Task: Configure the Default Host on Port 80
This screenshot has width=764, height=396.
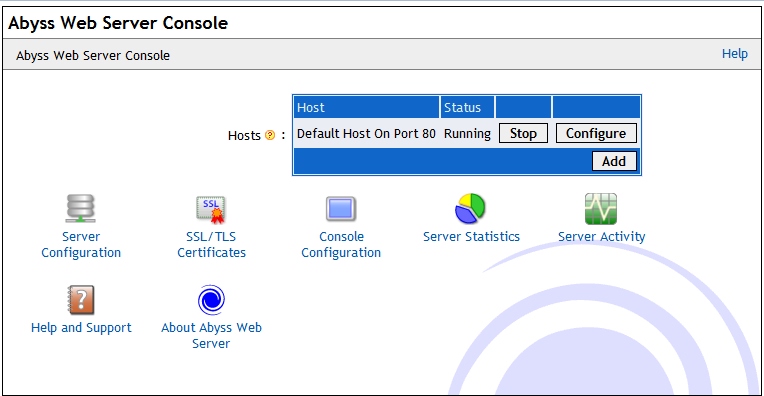Action: [596, 133]
